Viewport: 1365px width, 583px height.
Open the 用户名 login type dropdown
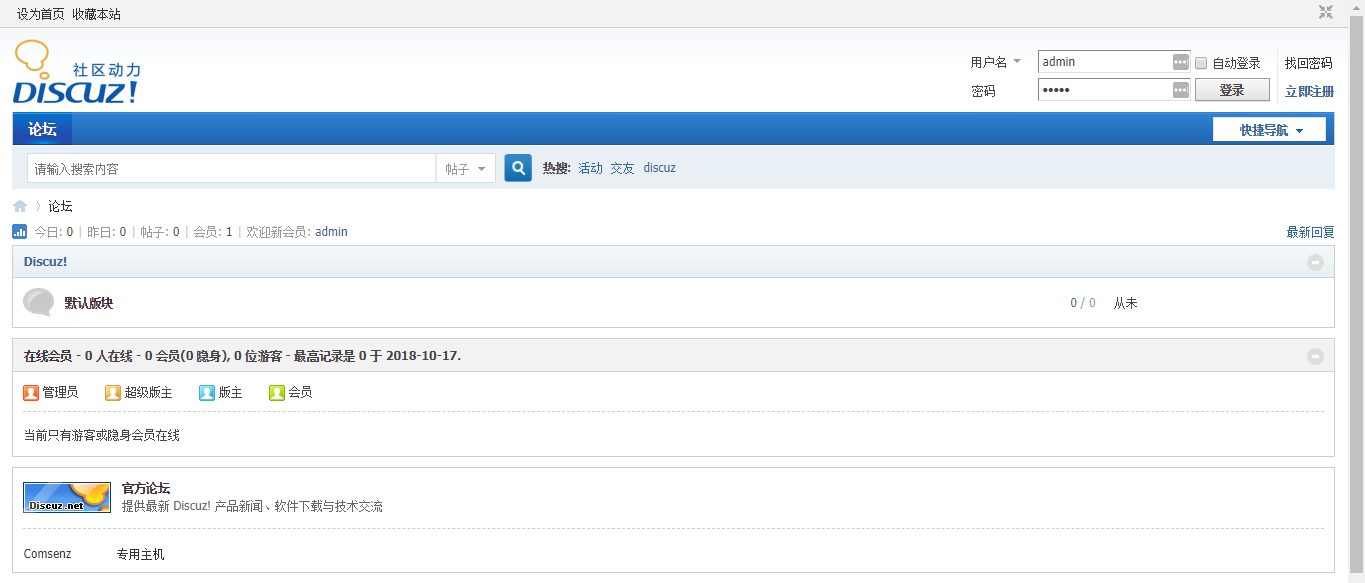[996, 62]
